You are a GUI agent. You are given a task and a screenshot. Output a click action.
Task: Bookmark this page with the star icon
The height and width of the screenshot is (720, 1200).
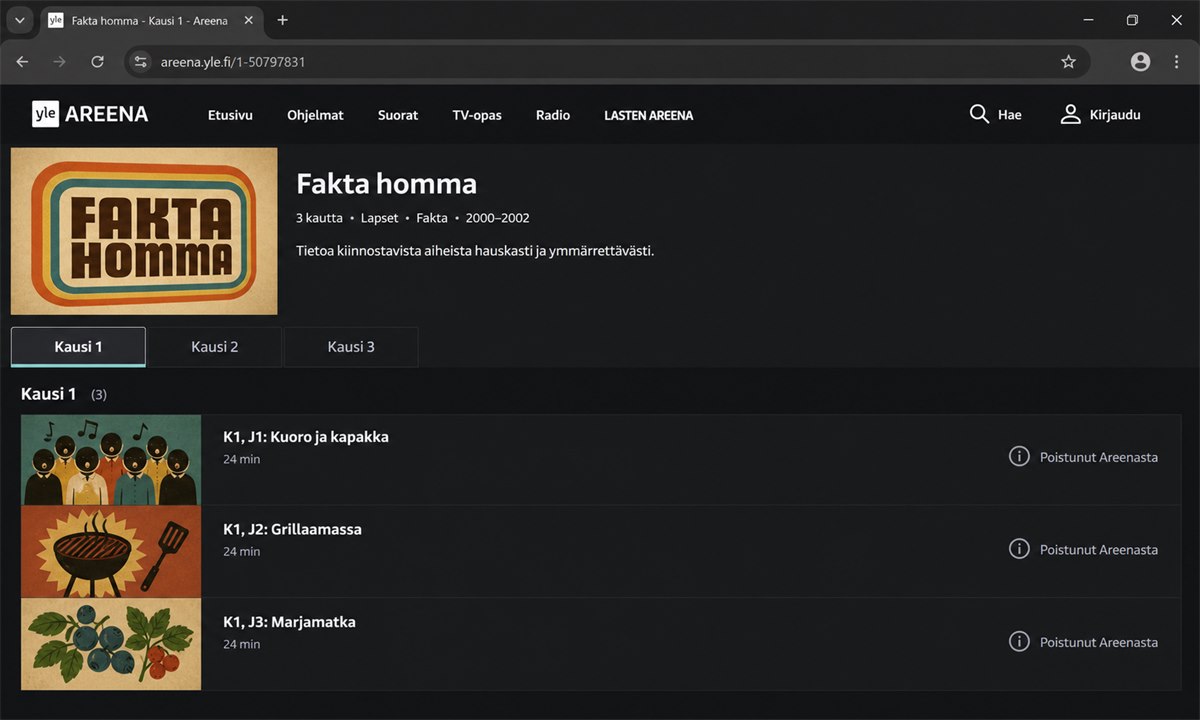[1068, 62]
